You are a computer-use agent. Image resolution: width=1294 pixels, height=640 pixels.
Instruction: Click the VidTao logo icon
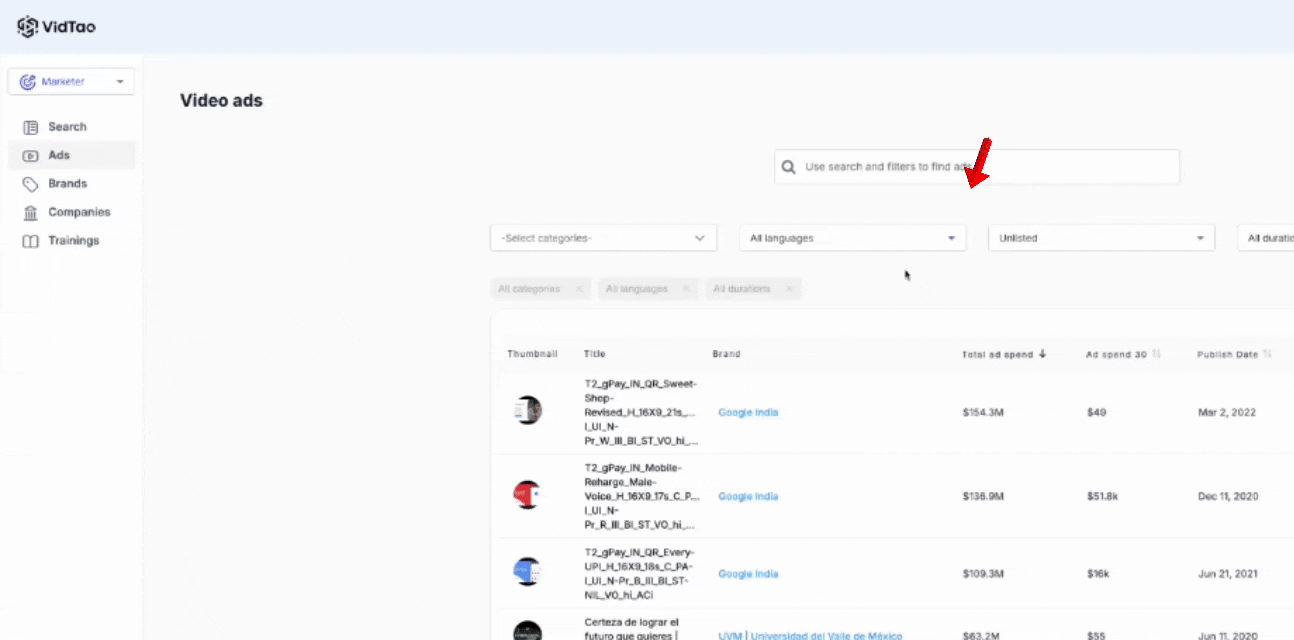coord(28,26)
